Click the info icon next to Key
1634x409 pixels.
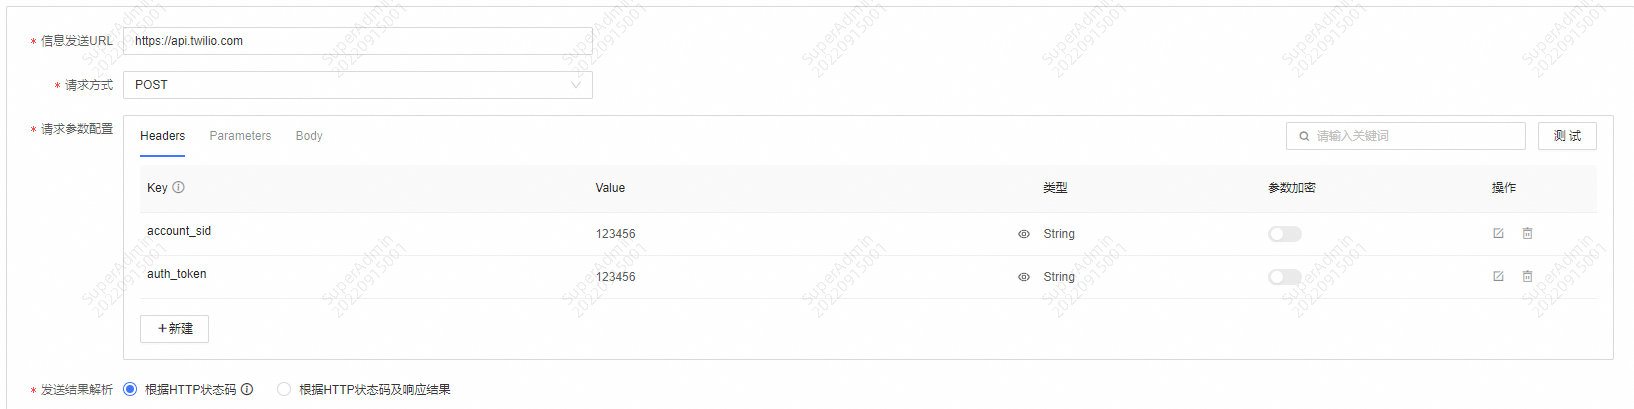[x=179, y=187]
